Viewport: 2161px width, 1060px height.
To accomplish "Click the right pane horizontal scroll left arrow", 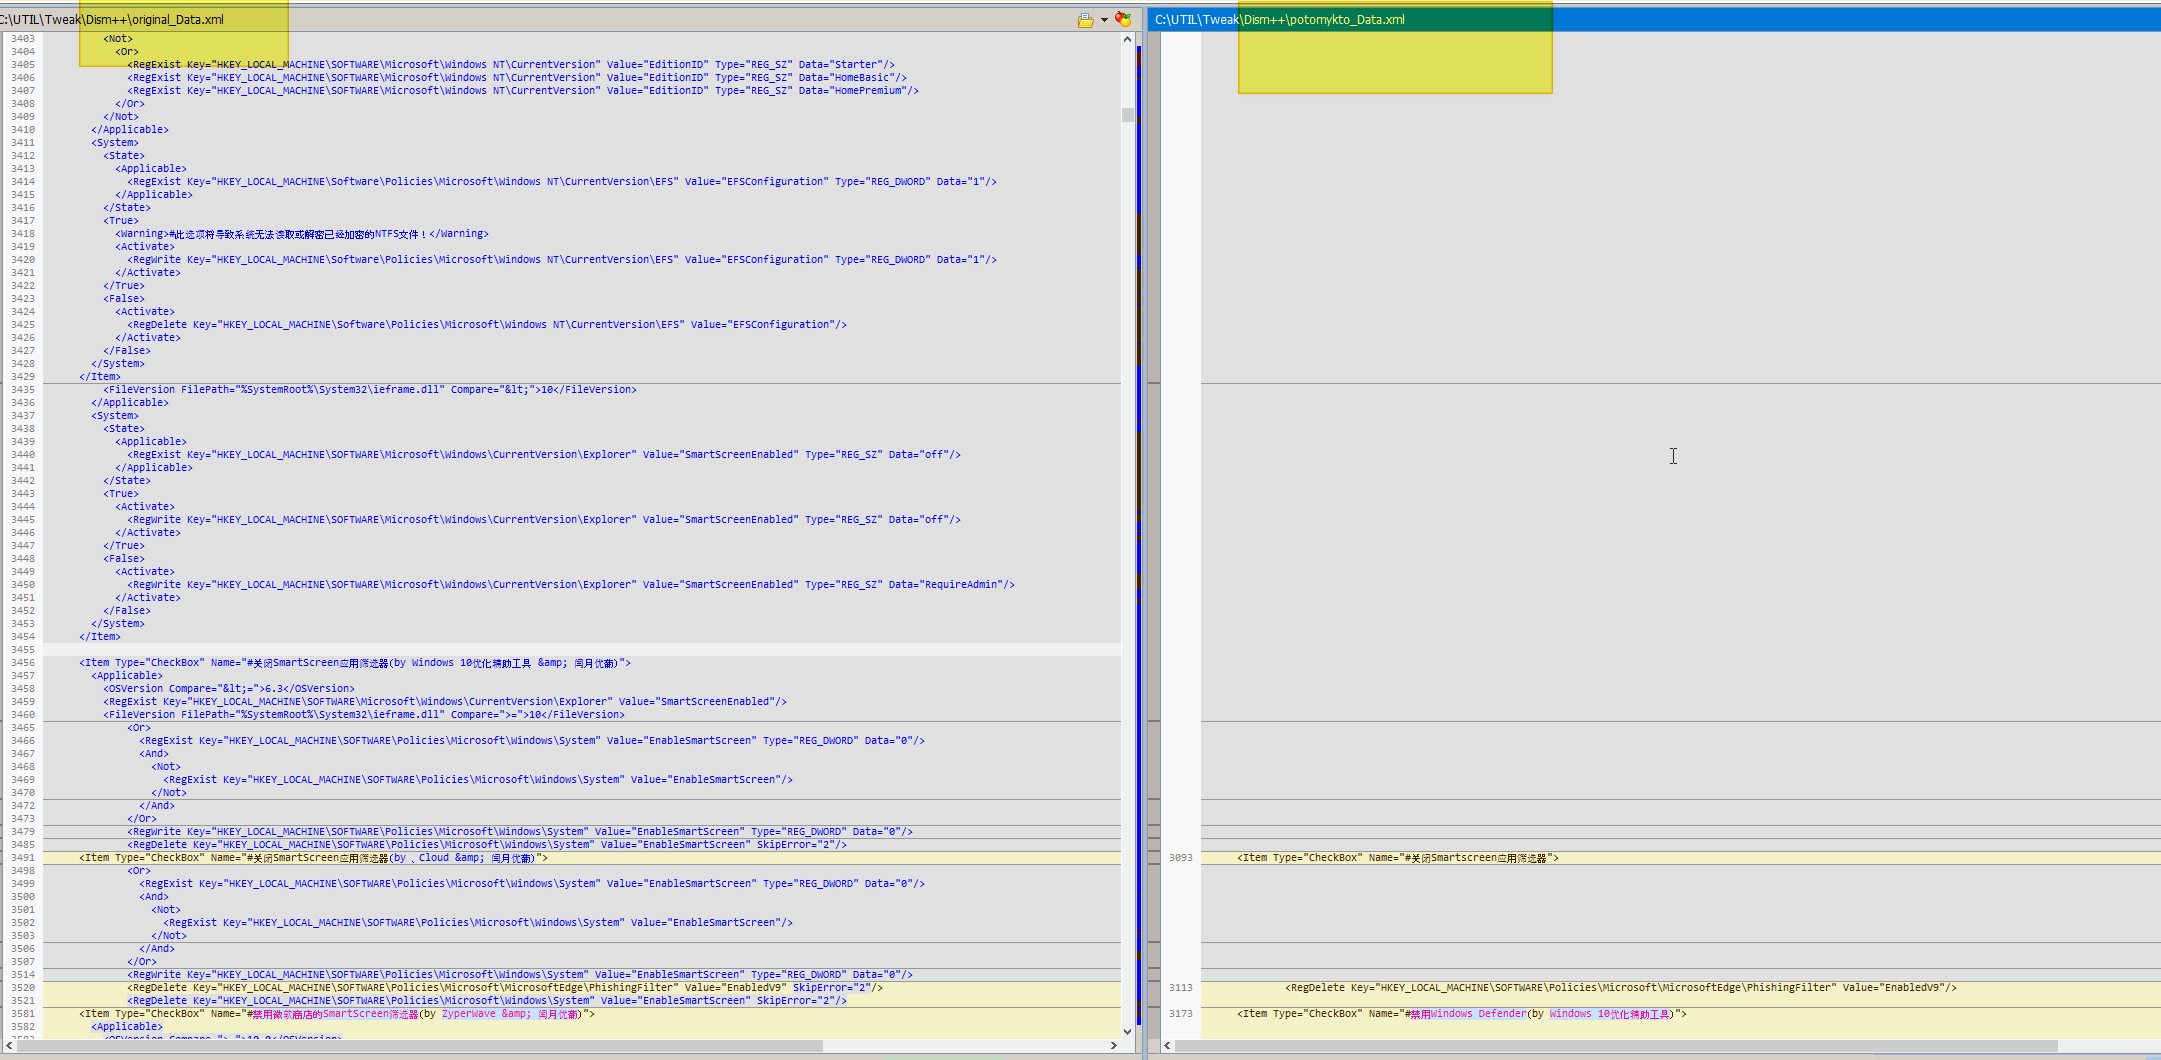I will click(1167, 1046).
